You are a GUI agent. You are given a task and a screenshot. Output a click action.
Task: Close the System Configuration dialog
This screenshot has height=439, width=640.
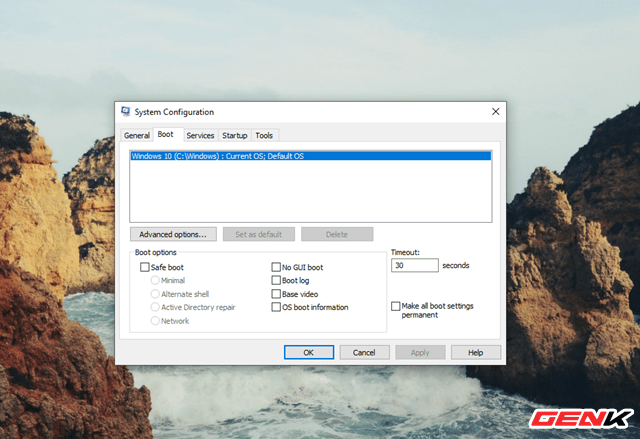[x=496, y=111]
